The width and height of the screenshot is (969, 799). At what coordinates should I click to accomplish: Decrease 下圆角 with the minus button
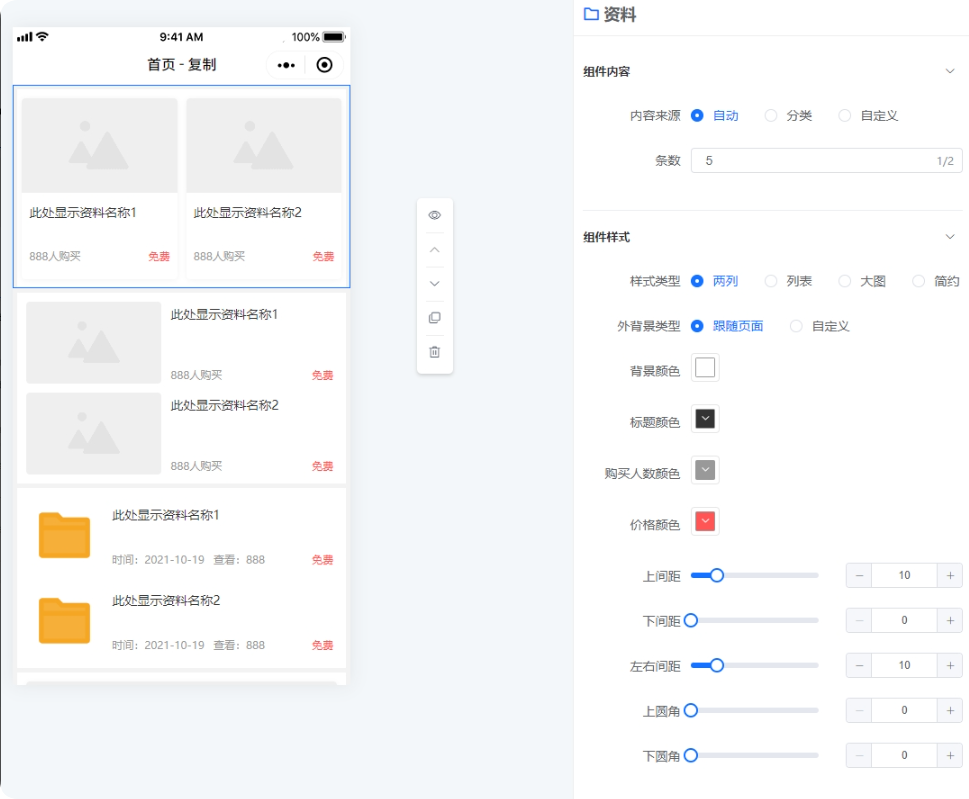tap(859, 755)
